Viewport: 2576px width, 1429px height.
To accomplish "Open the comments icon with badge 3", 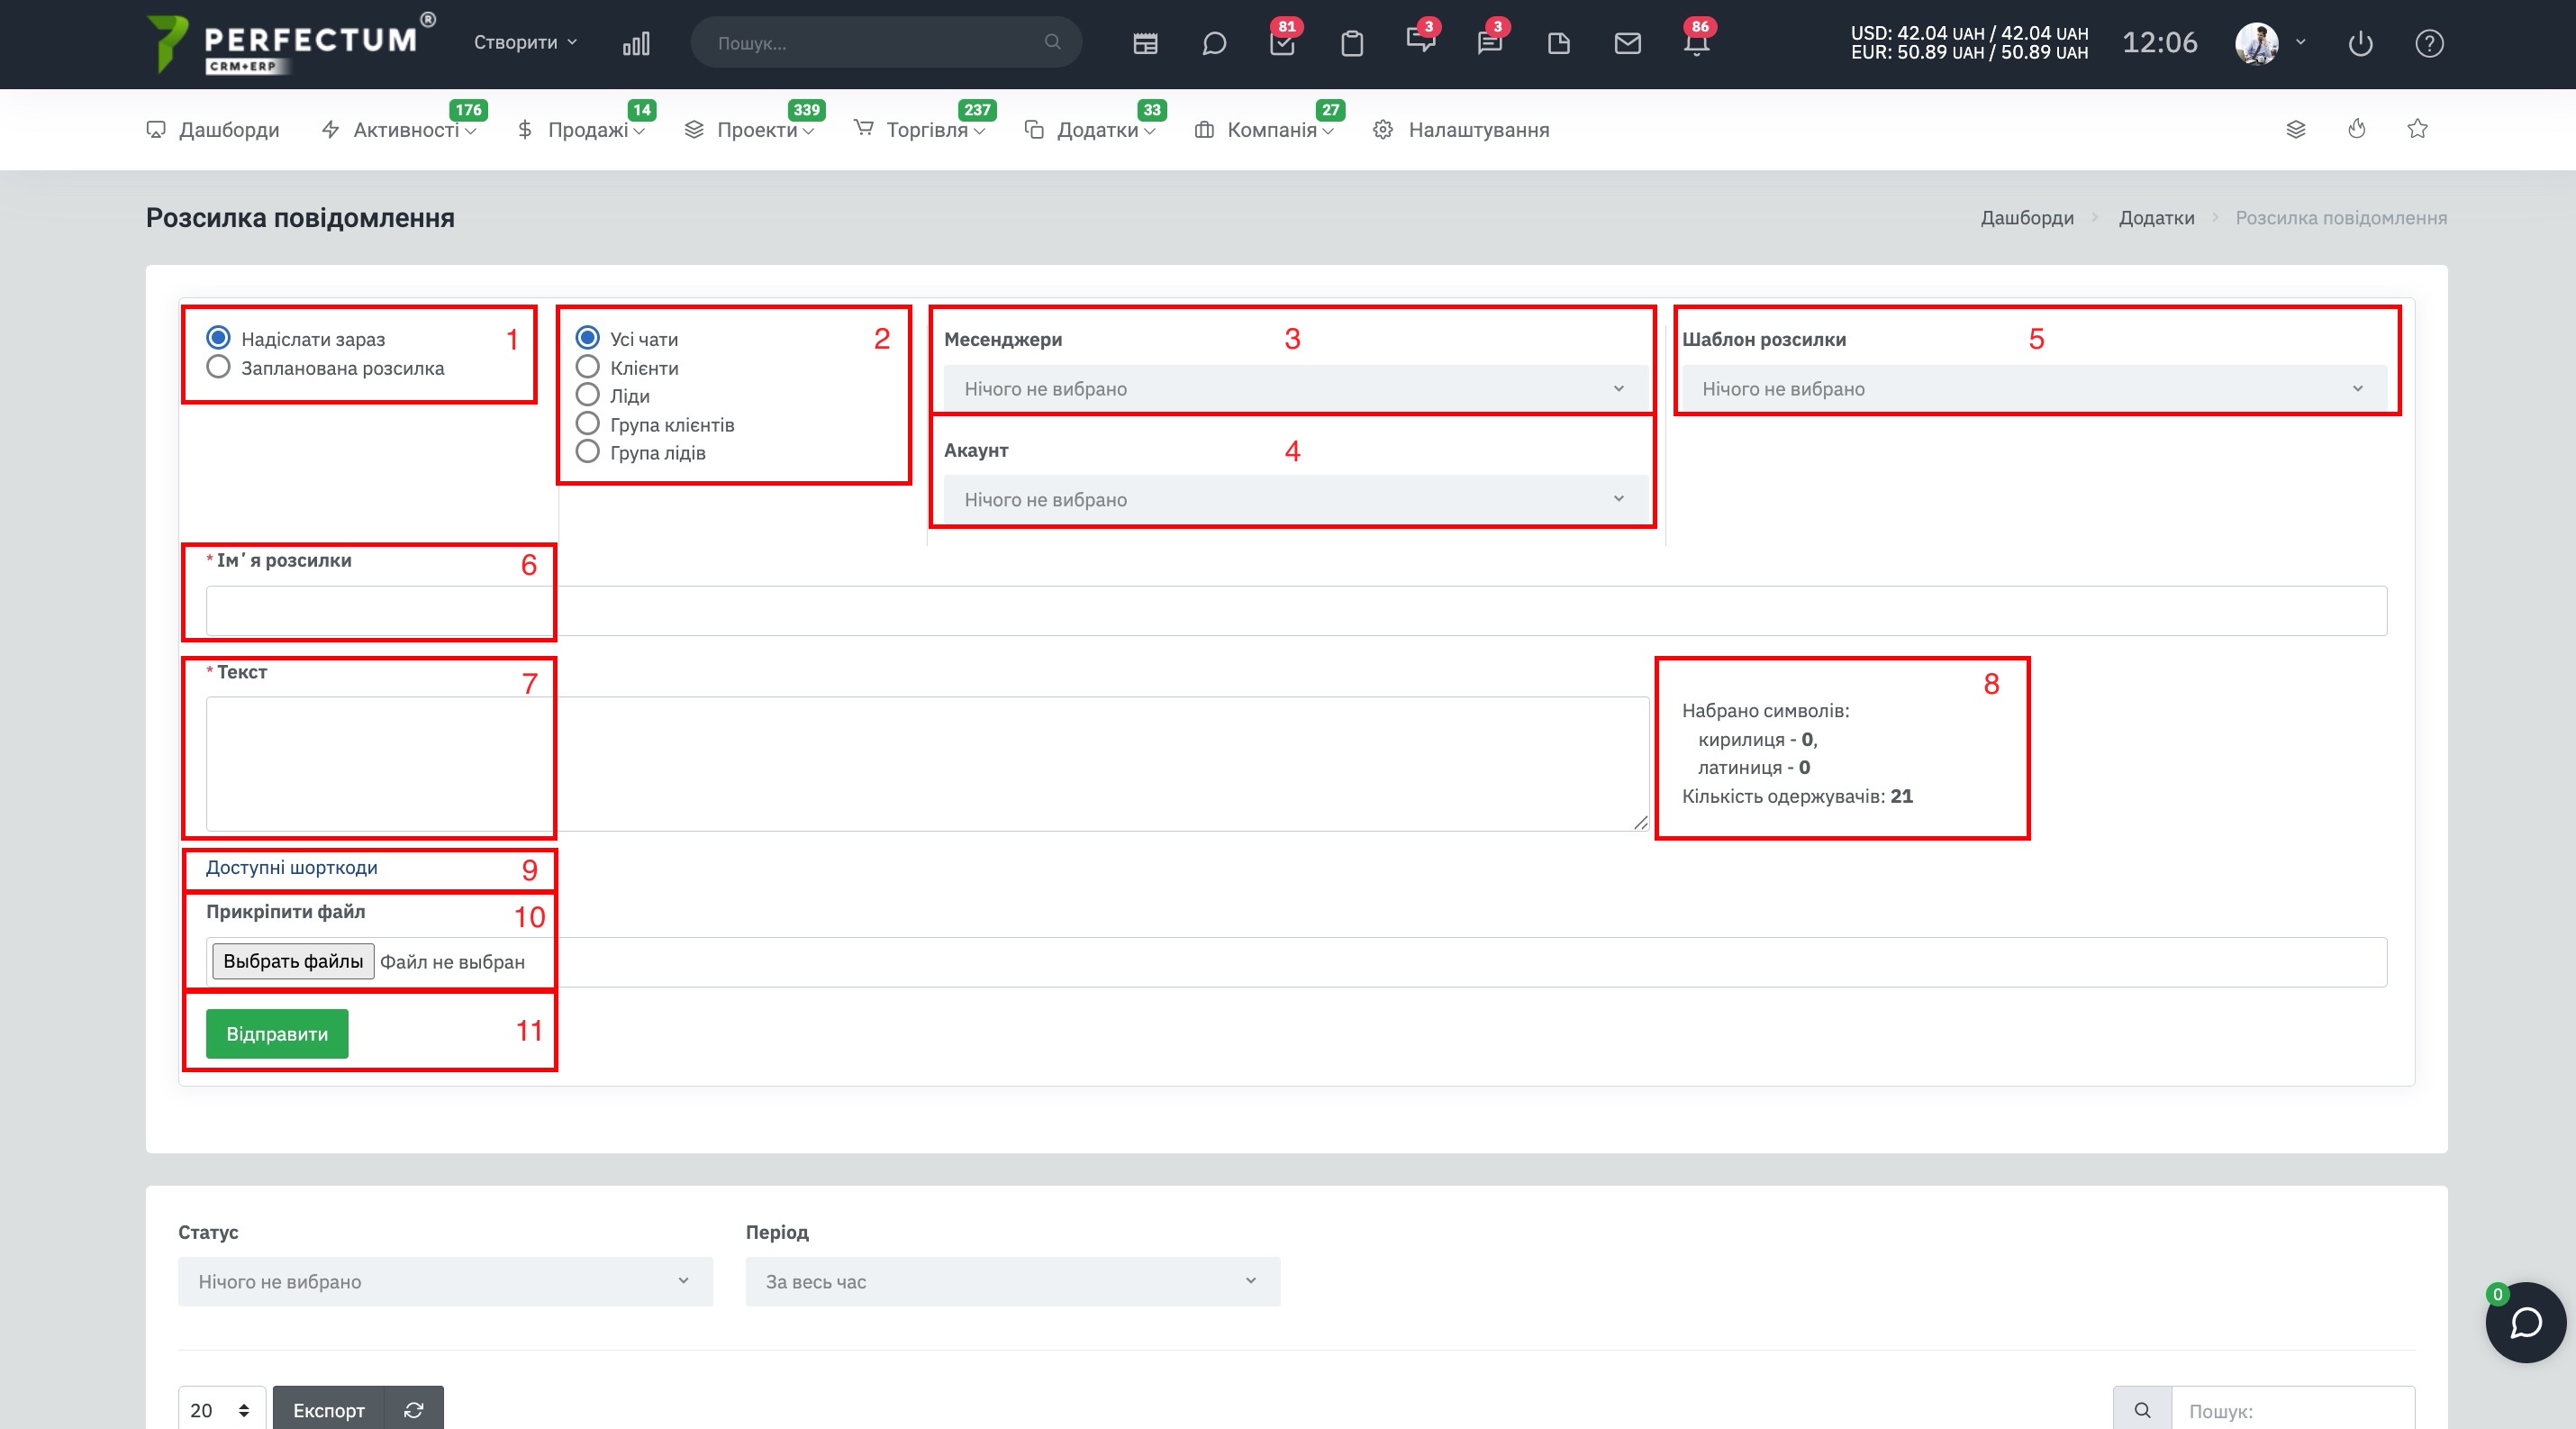I will 1420,41.
